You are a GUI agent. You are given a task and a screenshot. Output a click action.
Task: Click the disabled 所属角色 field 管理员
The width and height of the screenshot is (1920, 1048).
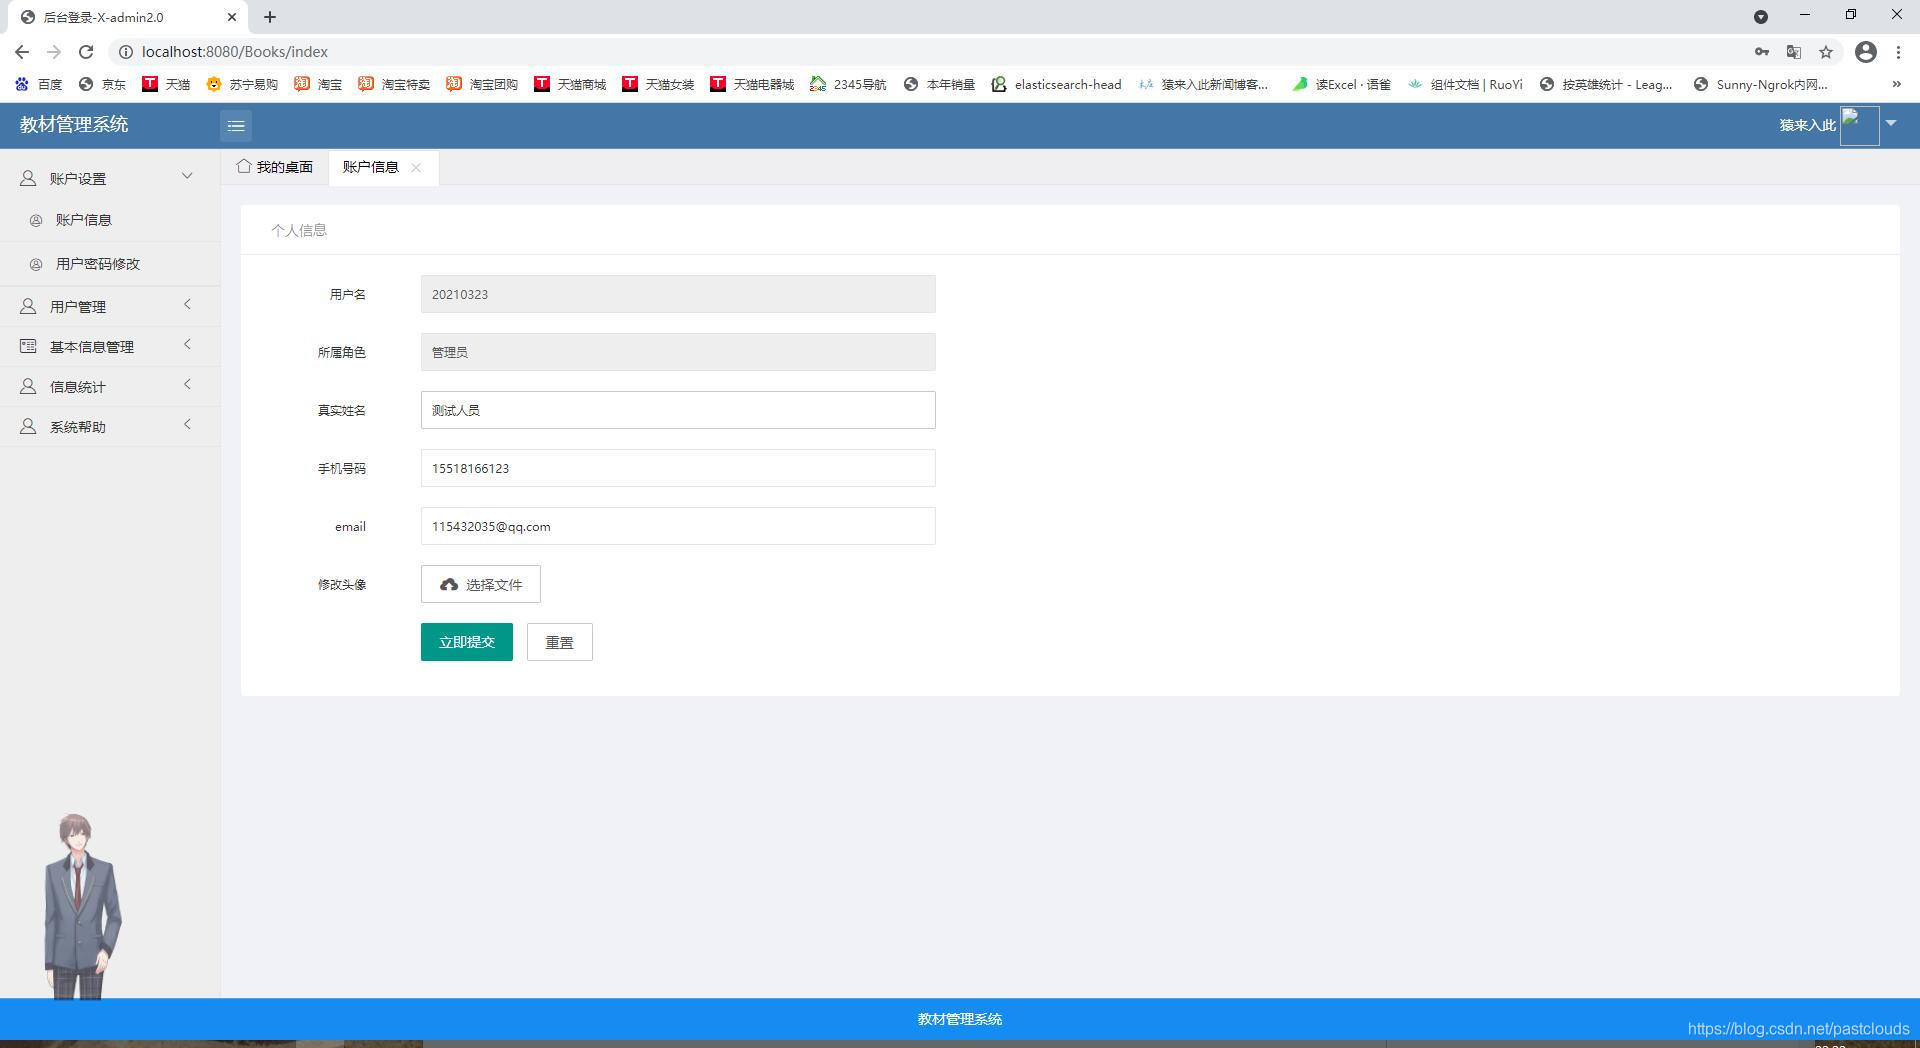tap(678, 352)
